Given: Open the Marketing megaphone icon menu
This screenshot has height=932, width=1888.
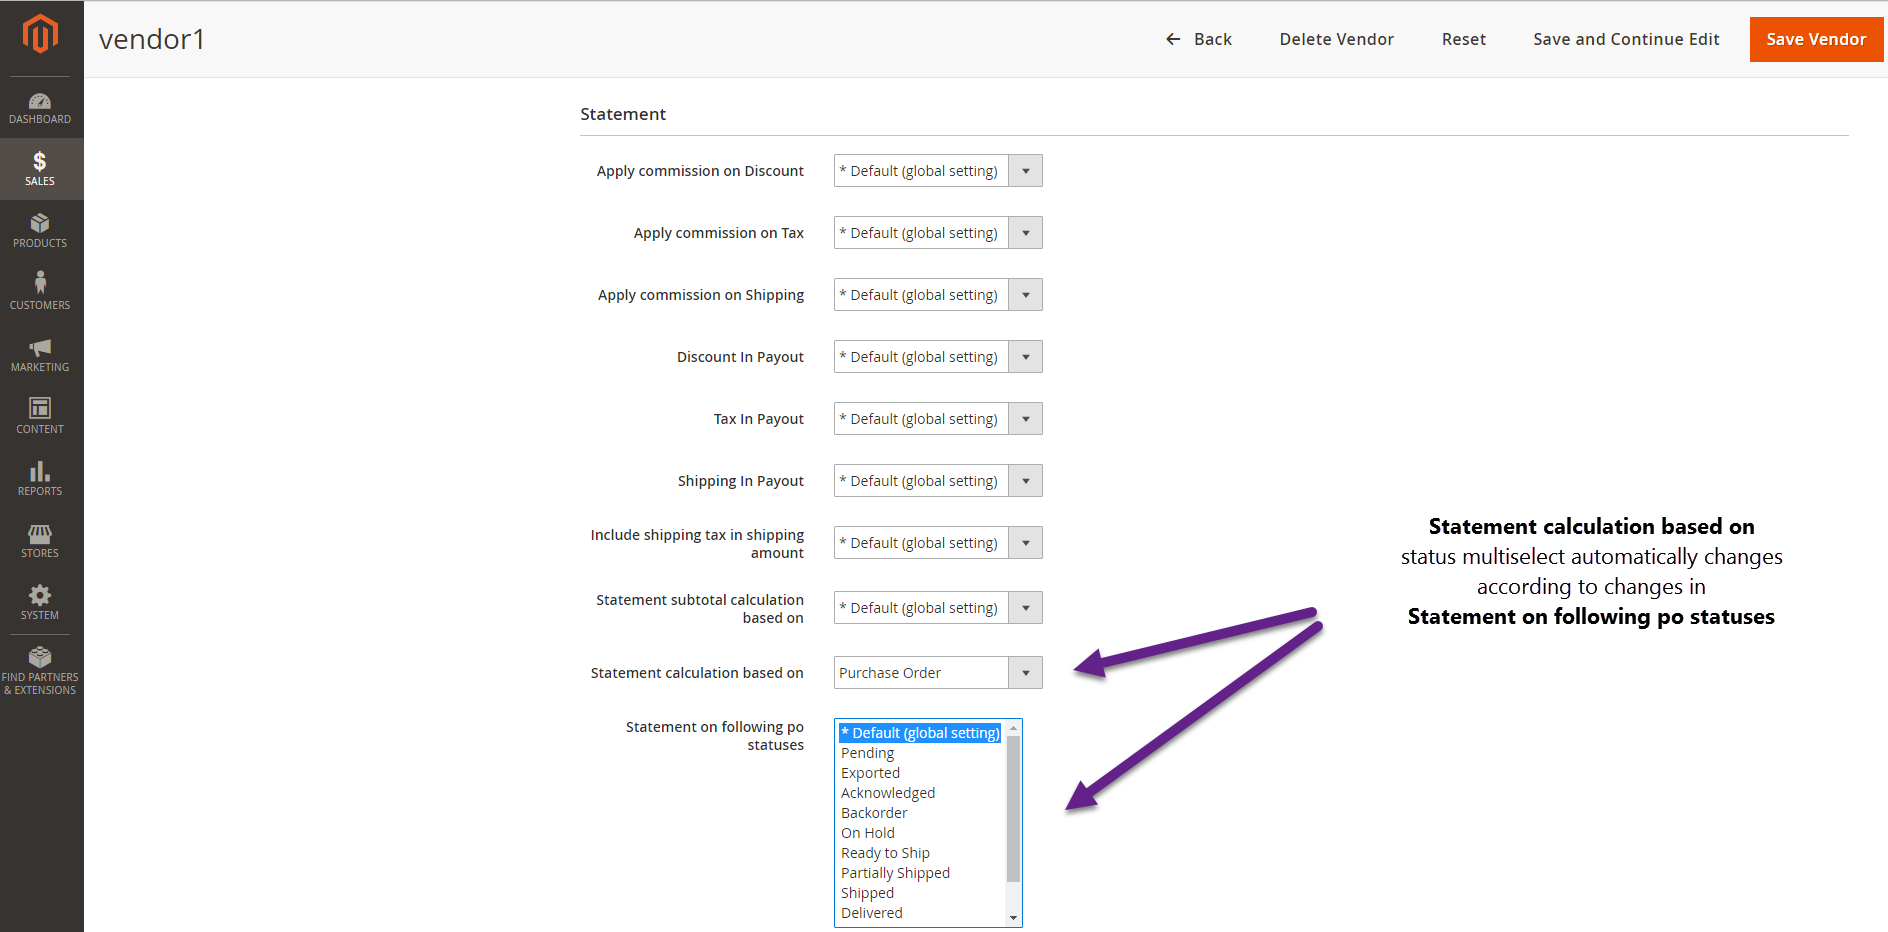Looking at the screenshot, I should tap(40, 355).
